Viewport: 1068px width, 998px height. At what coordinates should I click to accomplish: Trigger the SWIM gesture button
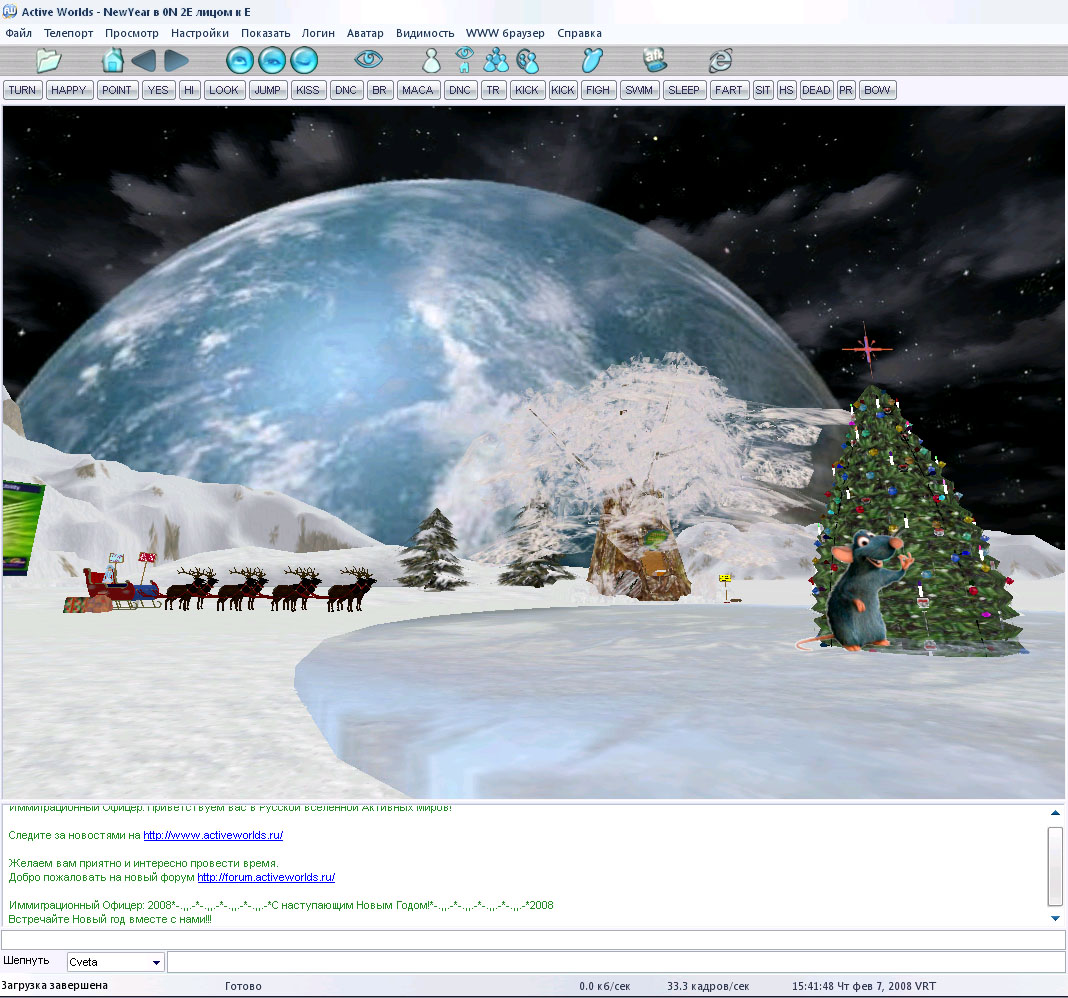[640, 90]
